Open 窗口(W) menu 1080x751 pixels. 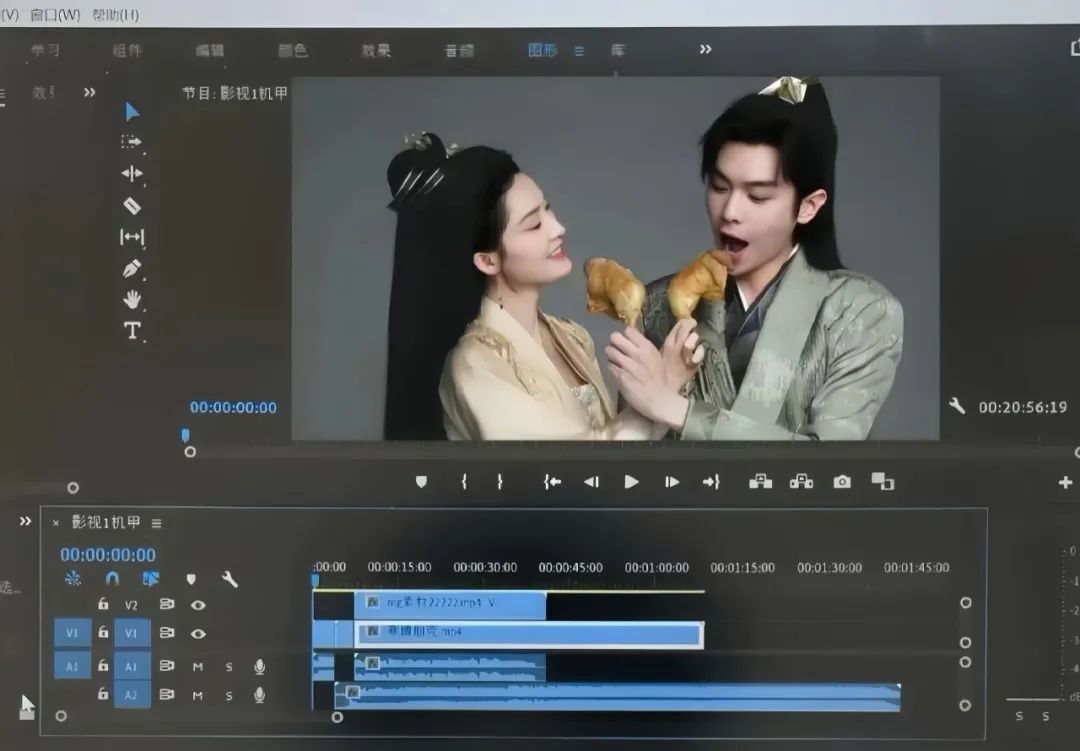55,14
